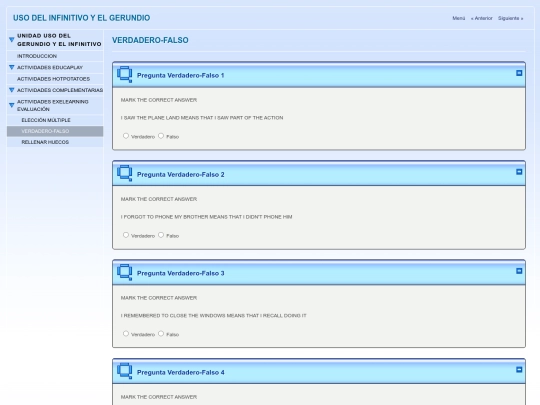Click the 'I remembered to close the windows' statement
540x405 pixels.
click(214, 315)
